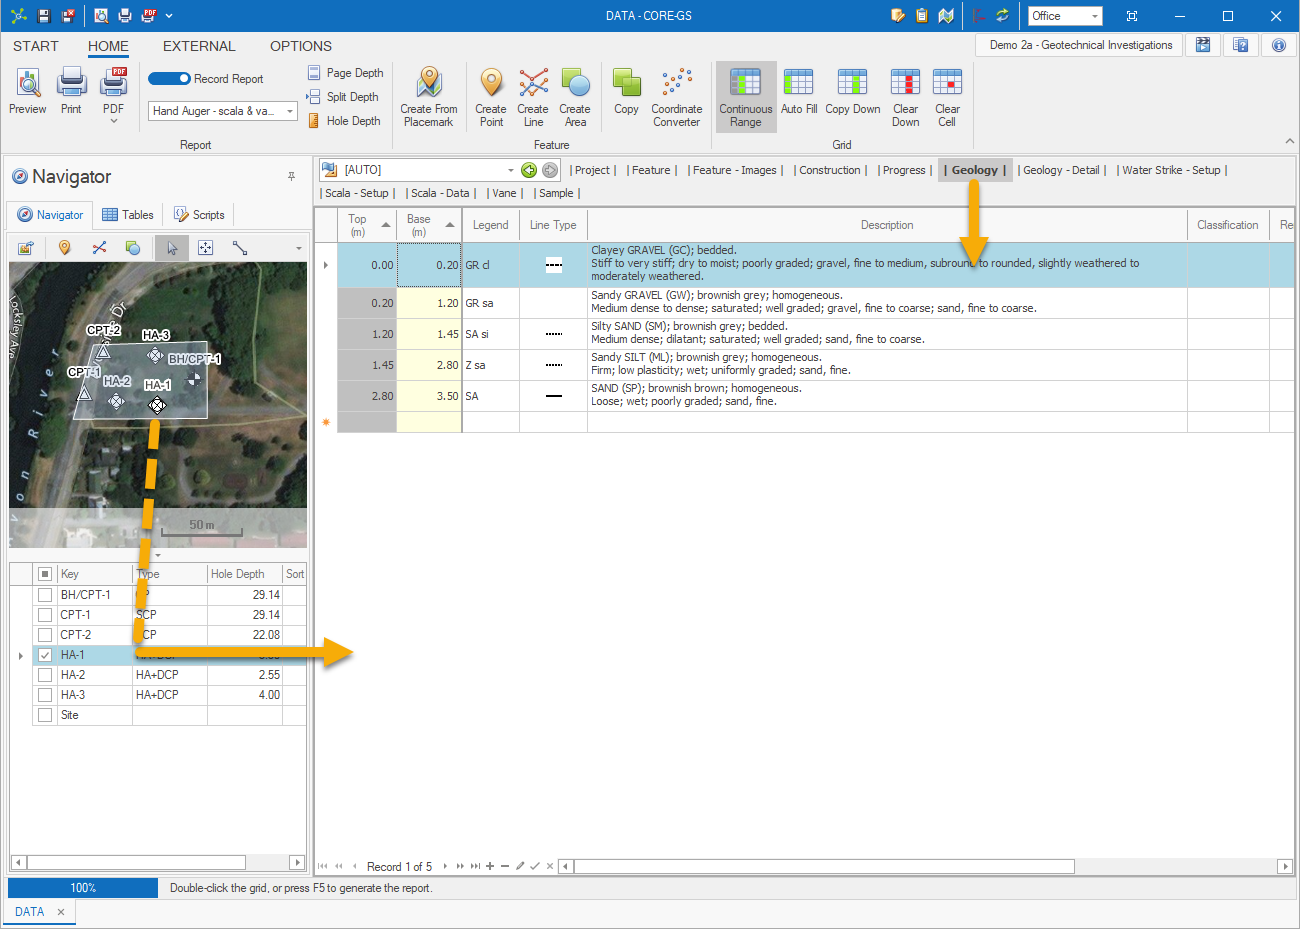This screenshot has height=929, width=1300.
Task: Click the 100% progress bar
Action: pos(83,888)
